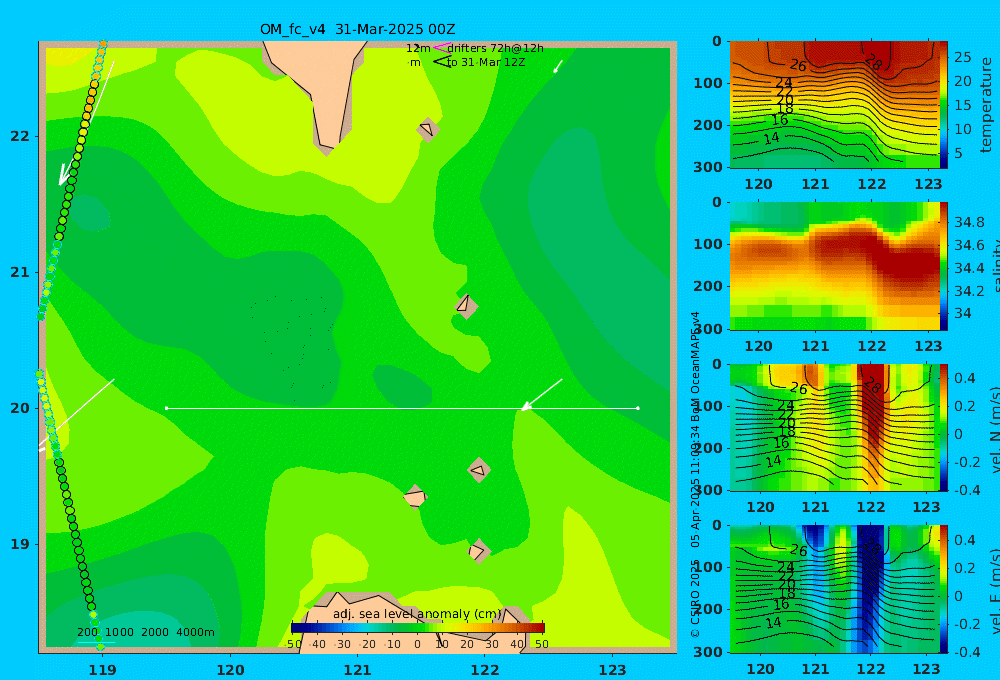Click longitude label 119 on main map
This screenshot has width=1000, height=680.
102,670
